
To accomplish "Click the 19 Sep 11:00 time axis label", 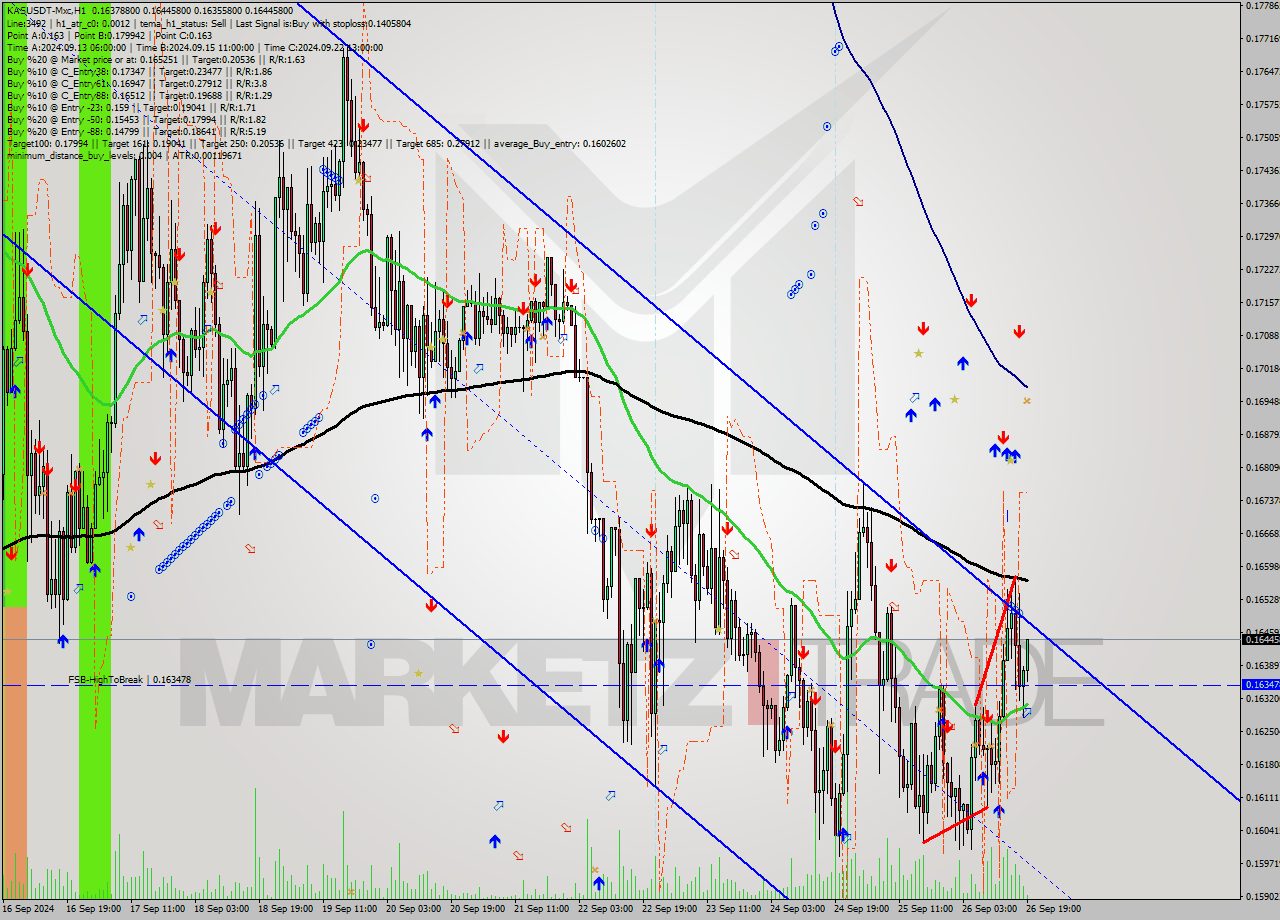I will tap(349, 909).
